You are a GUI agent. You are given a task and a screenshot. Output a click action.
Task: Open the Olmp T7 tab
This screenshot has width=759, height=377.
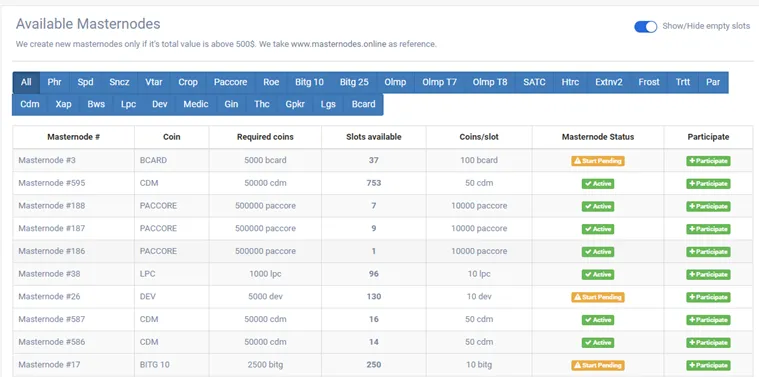(x=440, y=82)
